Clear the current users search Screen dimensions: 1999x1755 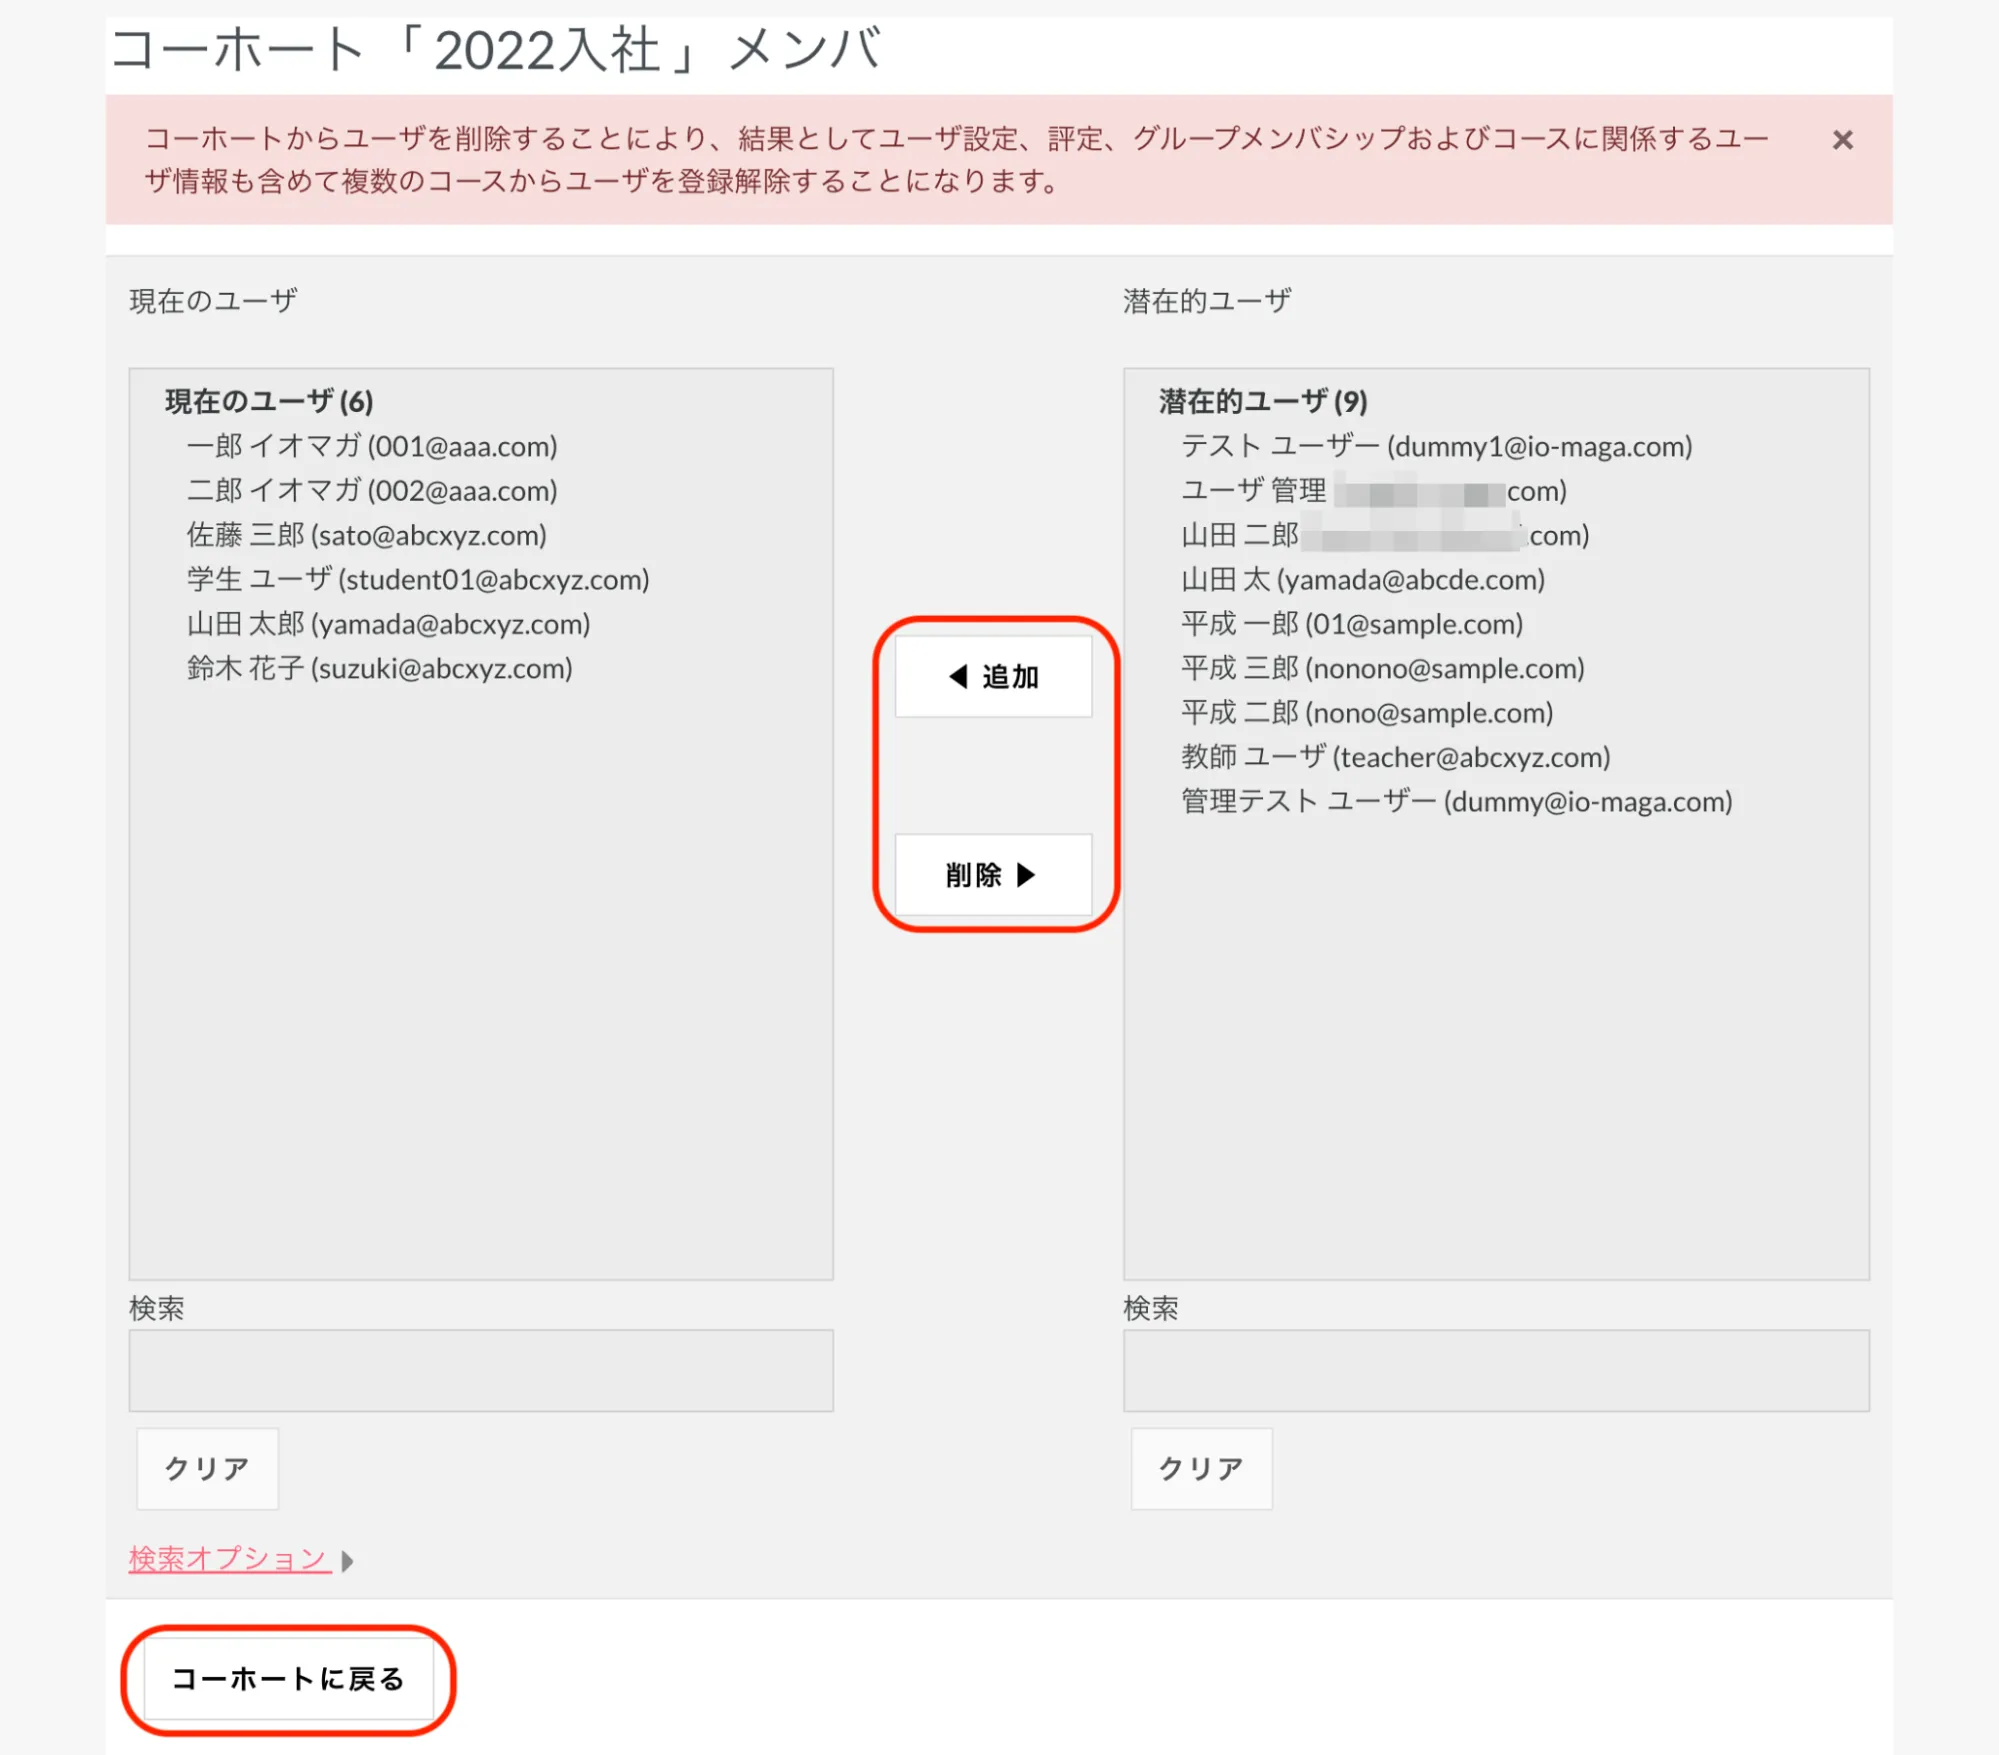click(x=207, y=1468)
